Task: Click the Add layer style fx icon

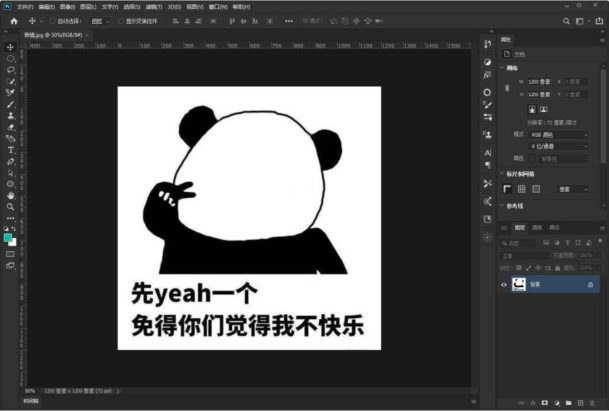Action: (533, 403)
